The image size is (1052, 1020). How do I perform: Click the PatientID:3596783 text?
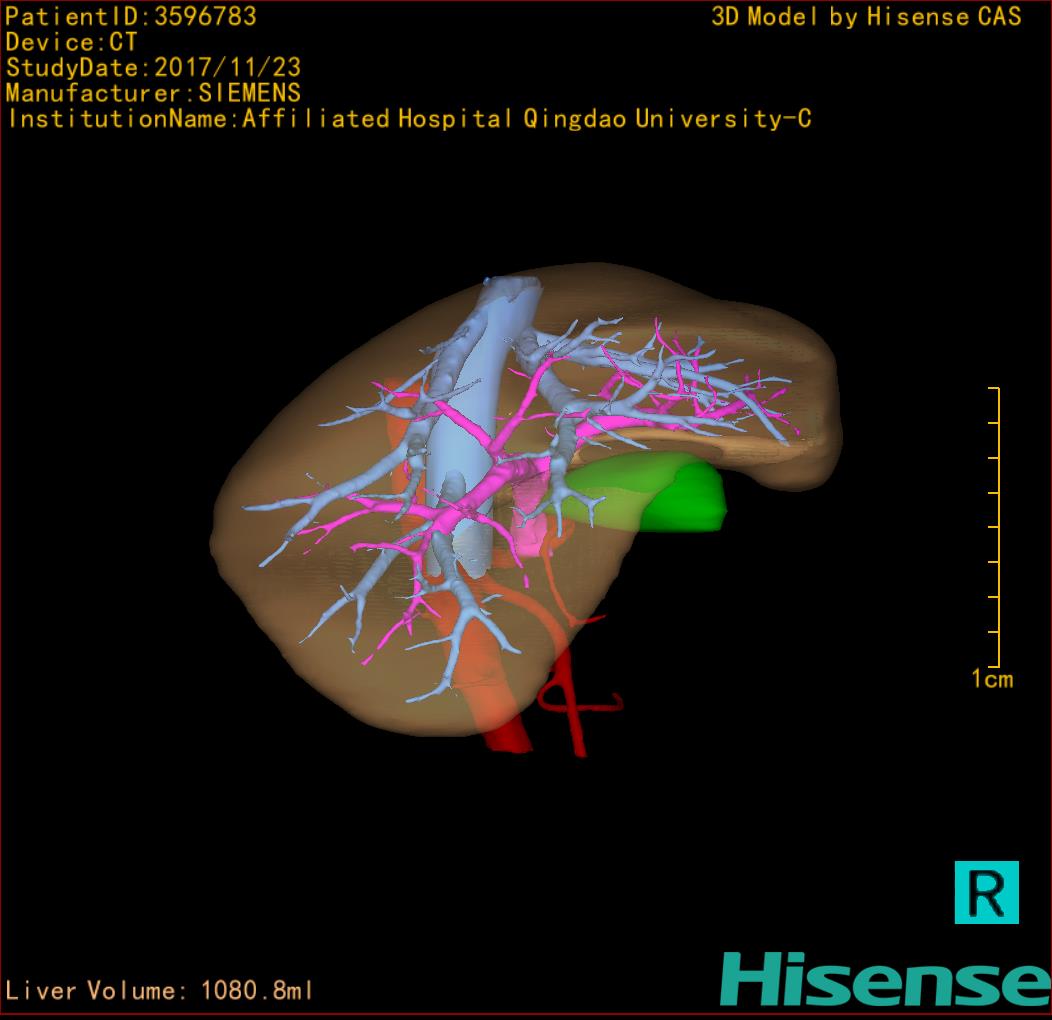[131, 16]
